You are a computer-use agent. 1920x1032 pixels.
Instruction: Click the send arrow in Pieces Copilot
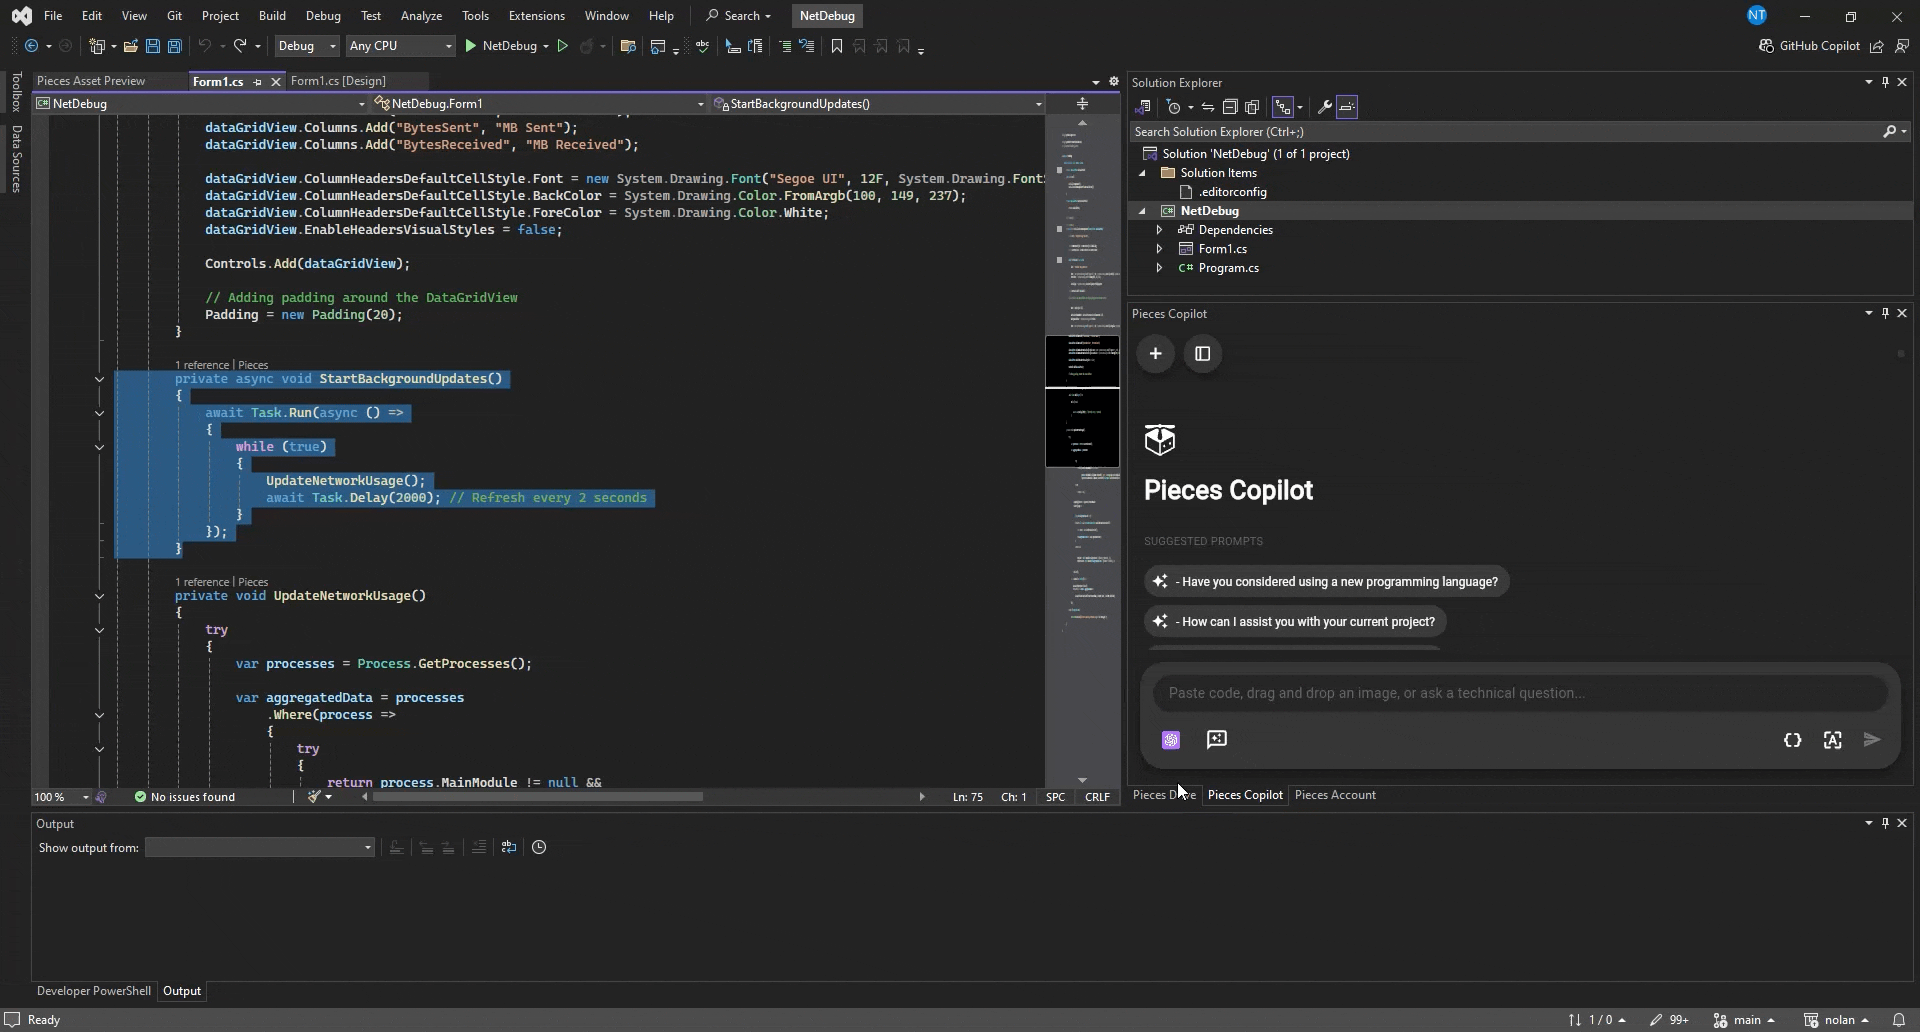pos(1873,740)
